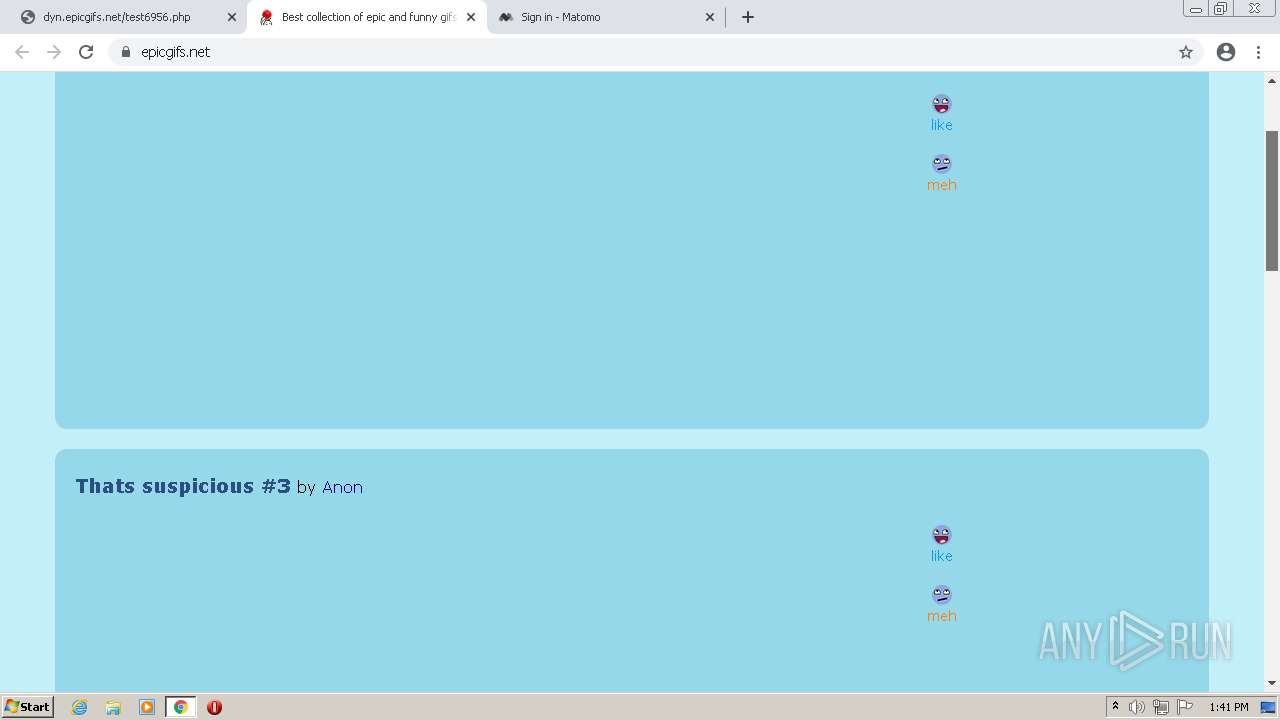Open the Windows Start menu
This screenshot has width=1280, height=720.
tap(27, 707)
